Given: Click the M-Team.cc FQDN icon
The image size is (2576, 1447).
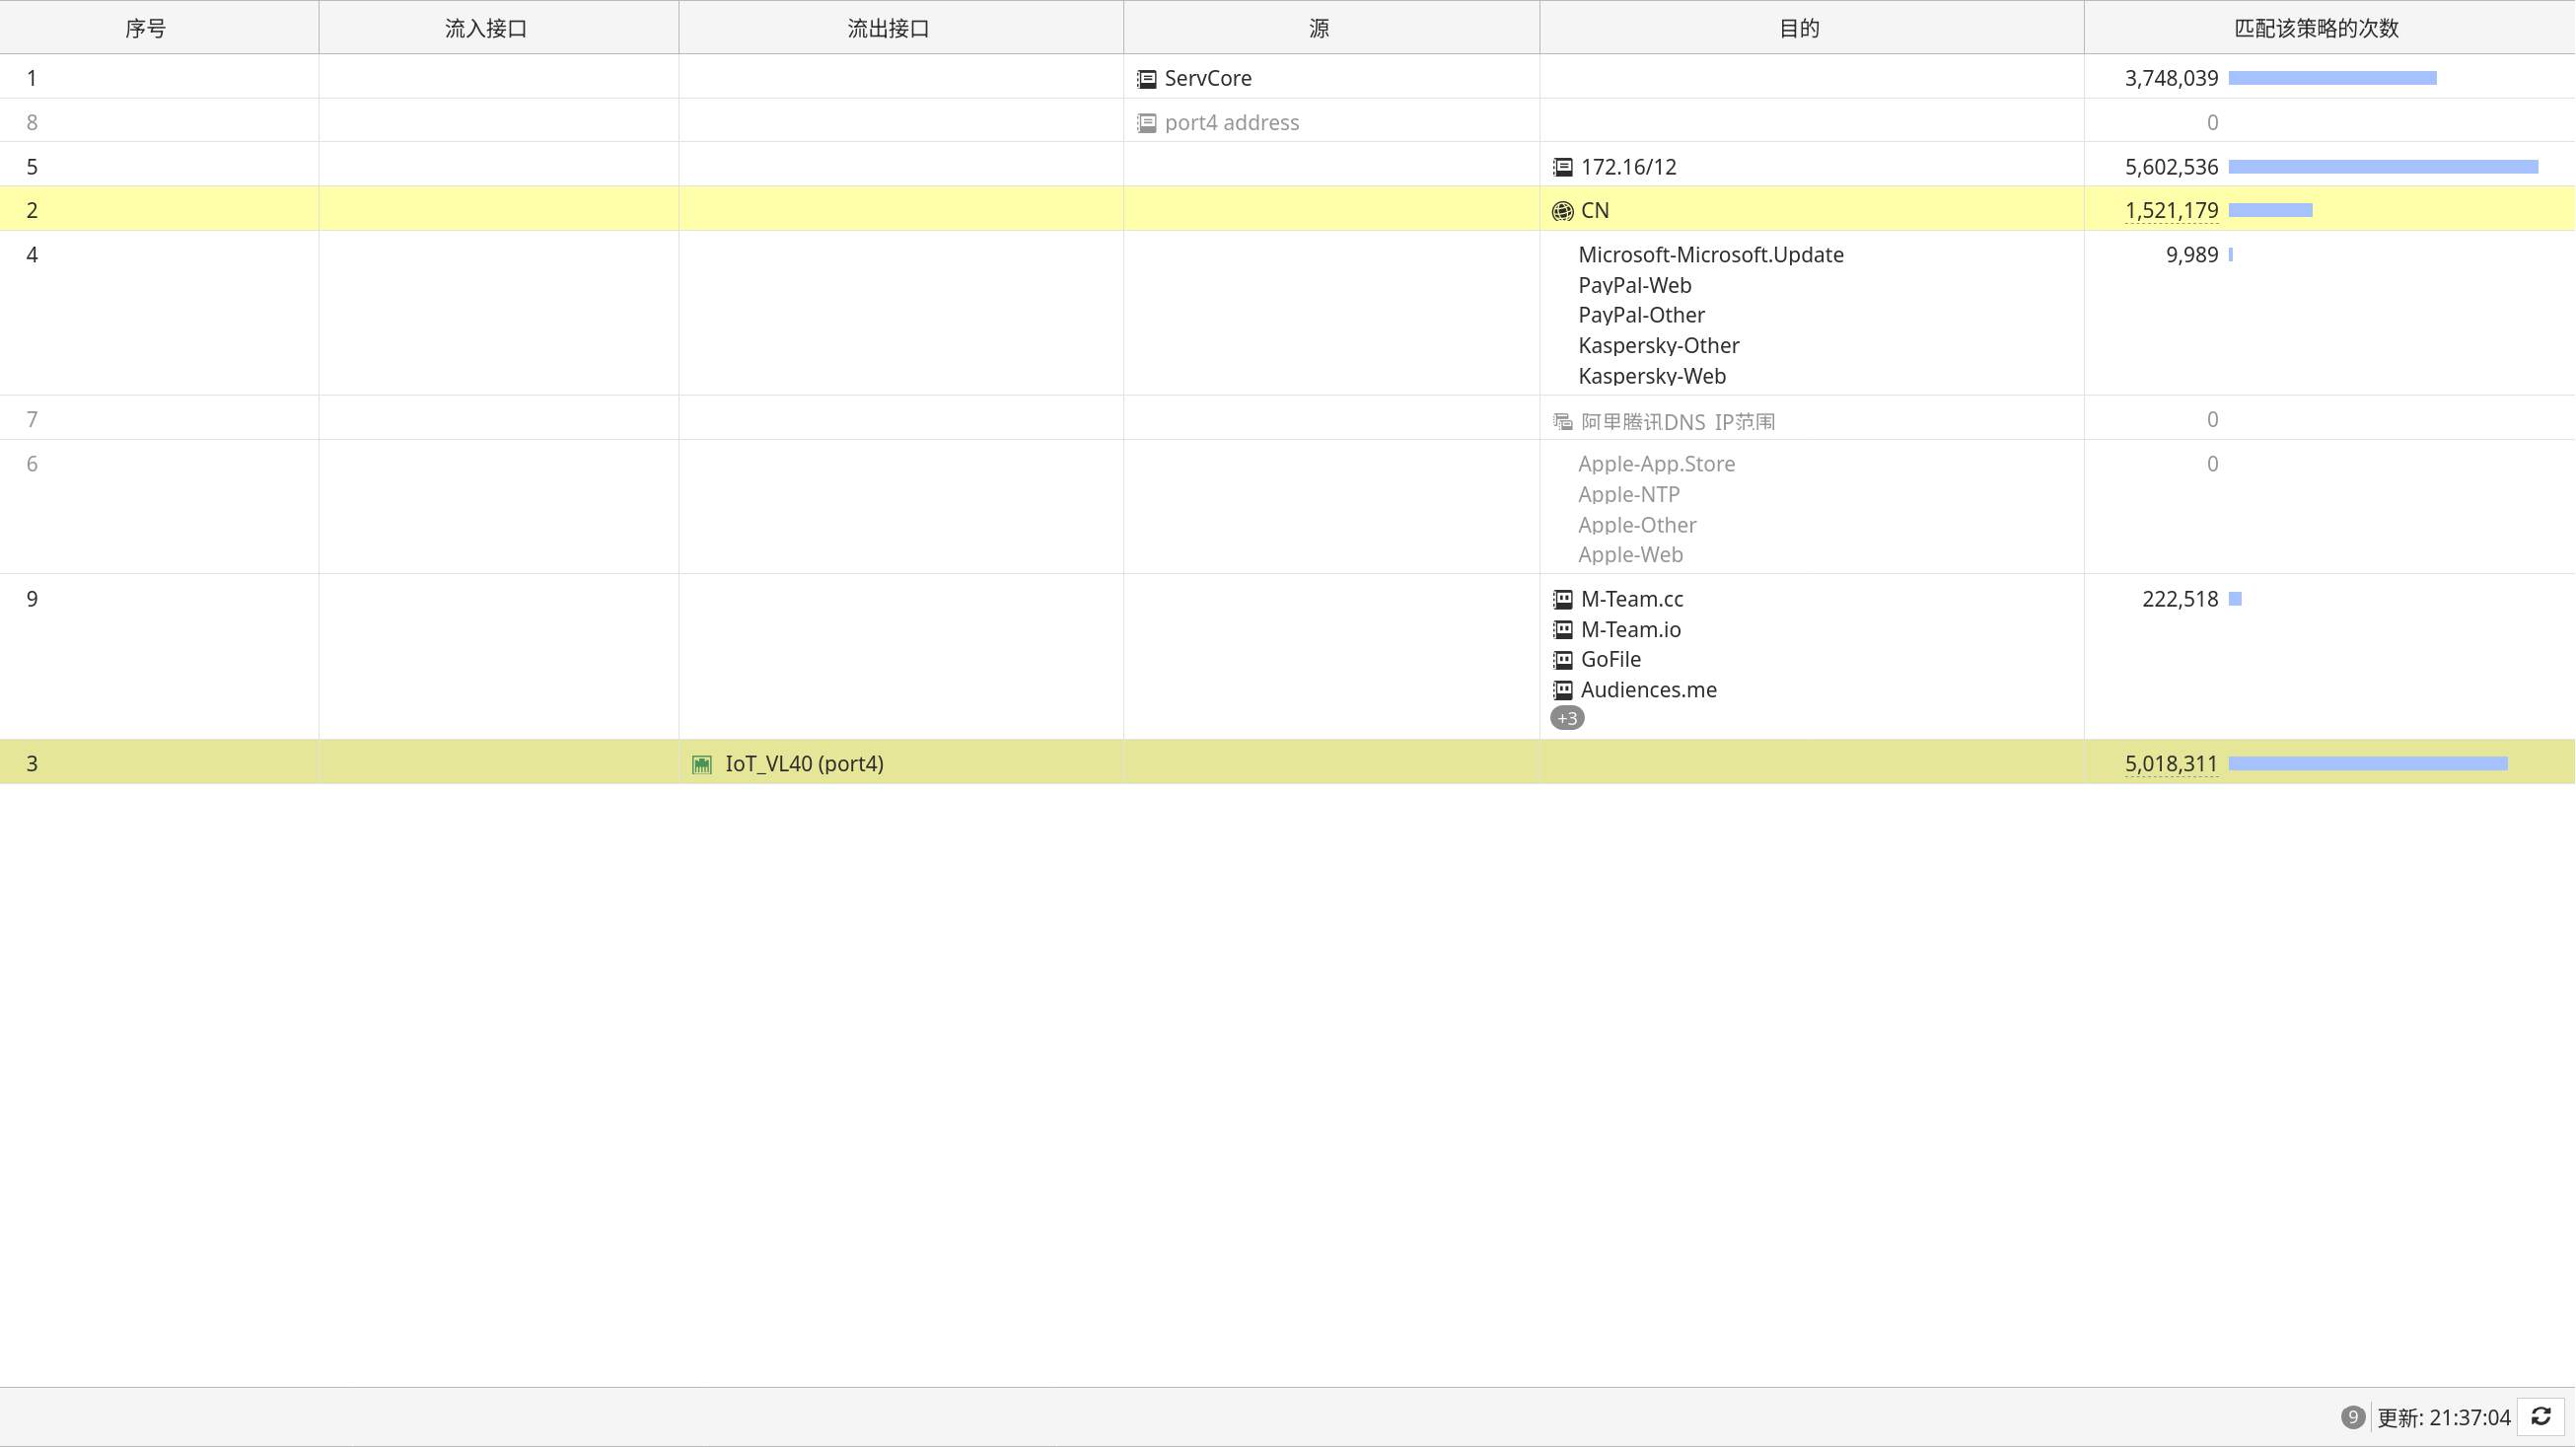Looking at the screenshot, I should point(1562,600).
